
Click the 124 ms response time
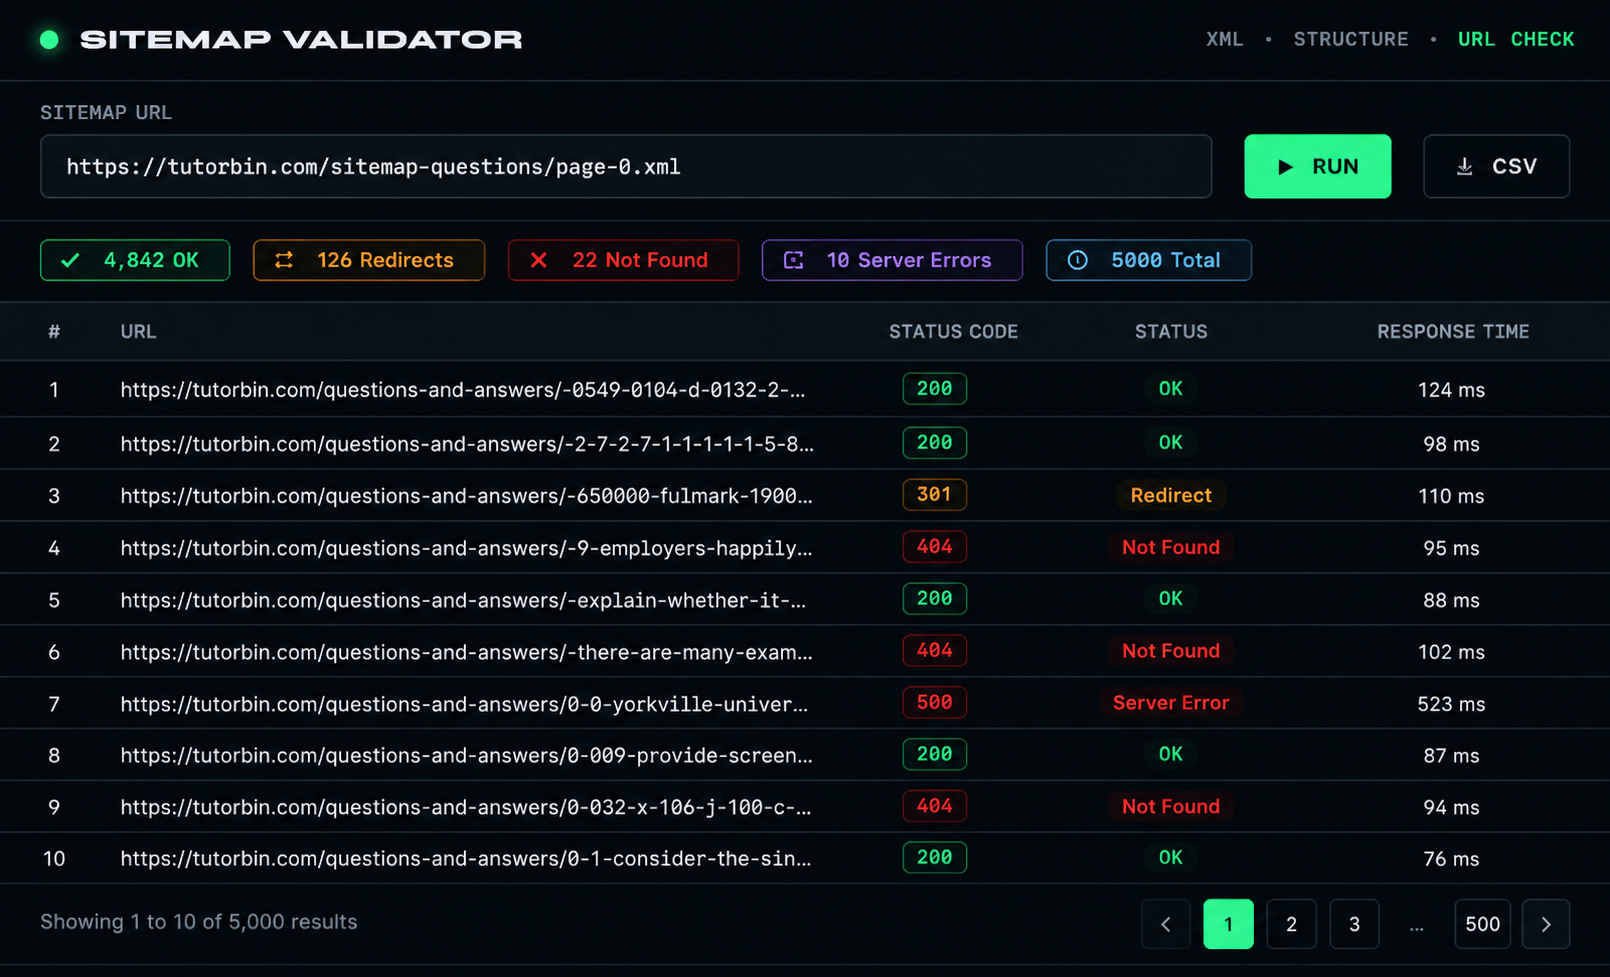[1451, 390]
